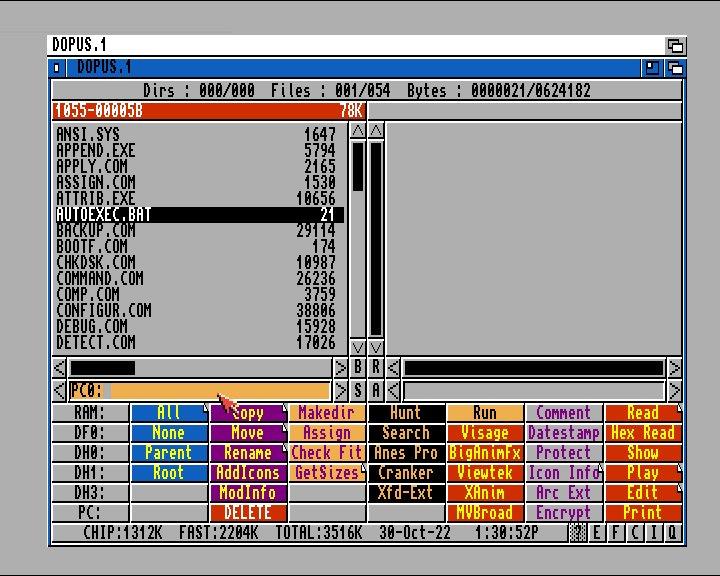Image resolution: width=720 pixels, height=576 pixels.
Task: Select the DEBUG.COM file entry
Action: [x=200, y=327]
